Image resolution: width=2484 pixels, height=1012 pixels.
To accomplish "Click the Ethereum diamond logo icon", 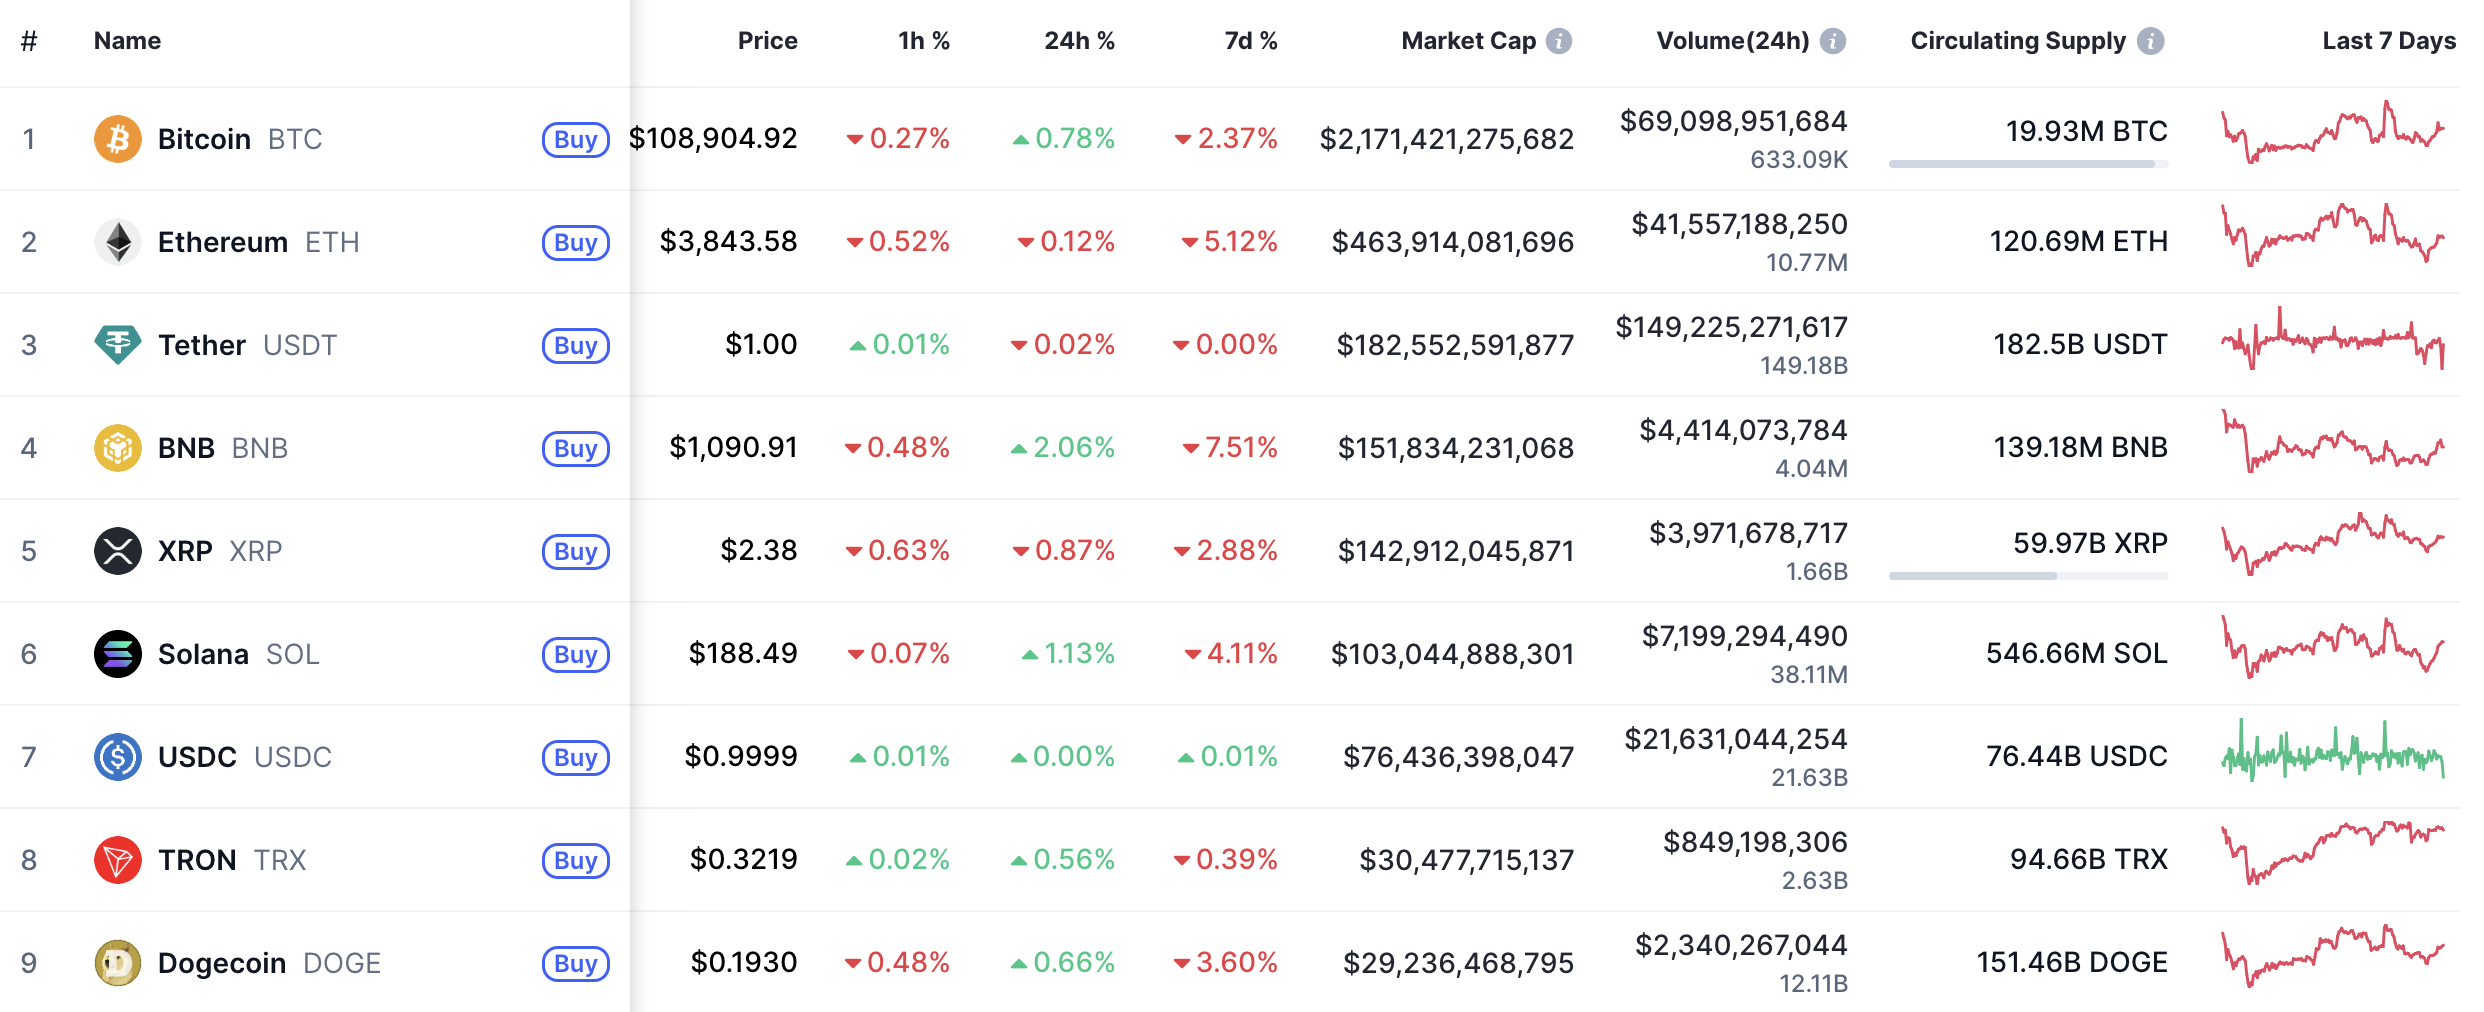I will (117, 242).
